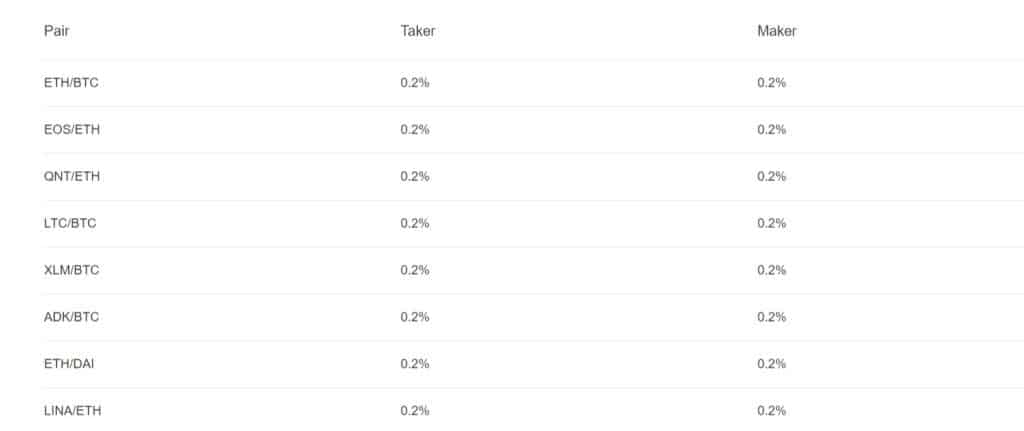
Task: Click the QNT/ETH pair name
Action: [72, 177]
